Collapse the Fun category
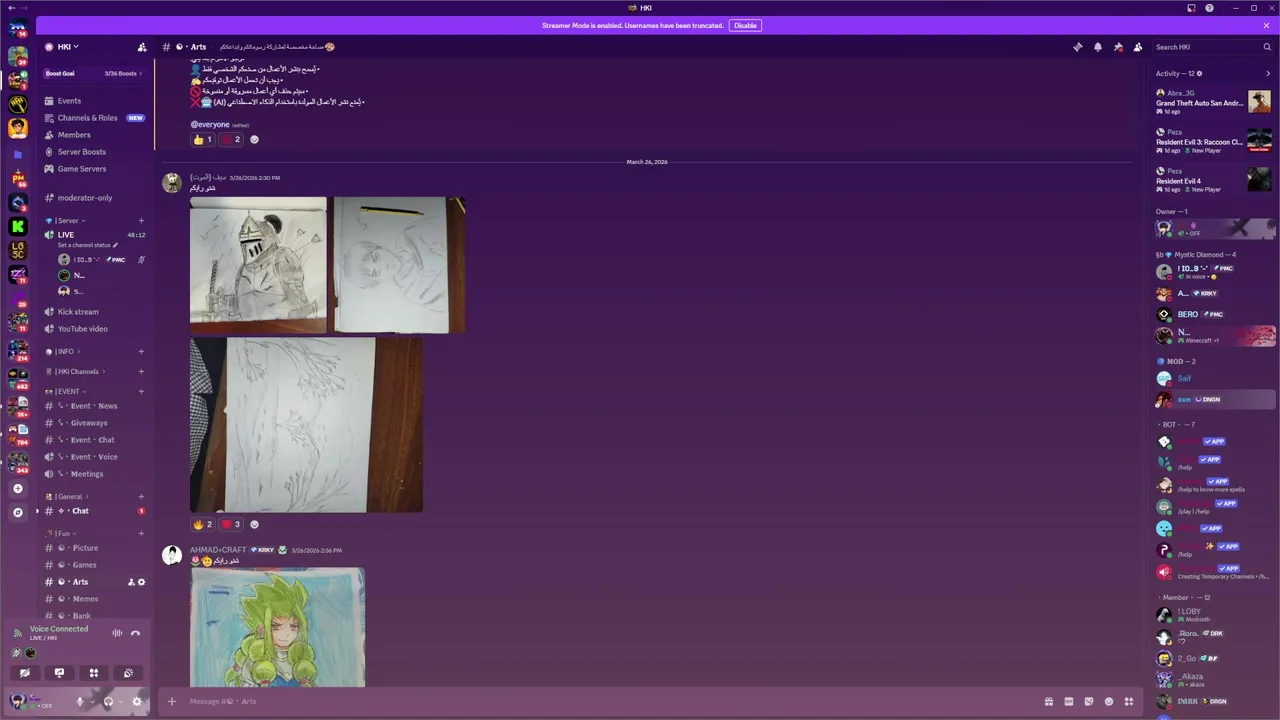This screenshot has width=1280, height=720. pos(61,534)
